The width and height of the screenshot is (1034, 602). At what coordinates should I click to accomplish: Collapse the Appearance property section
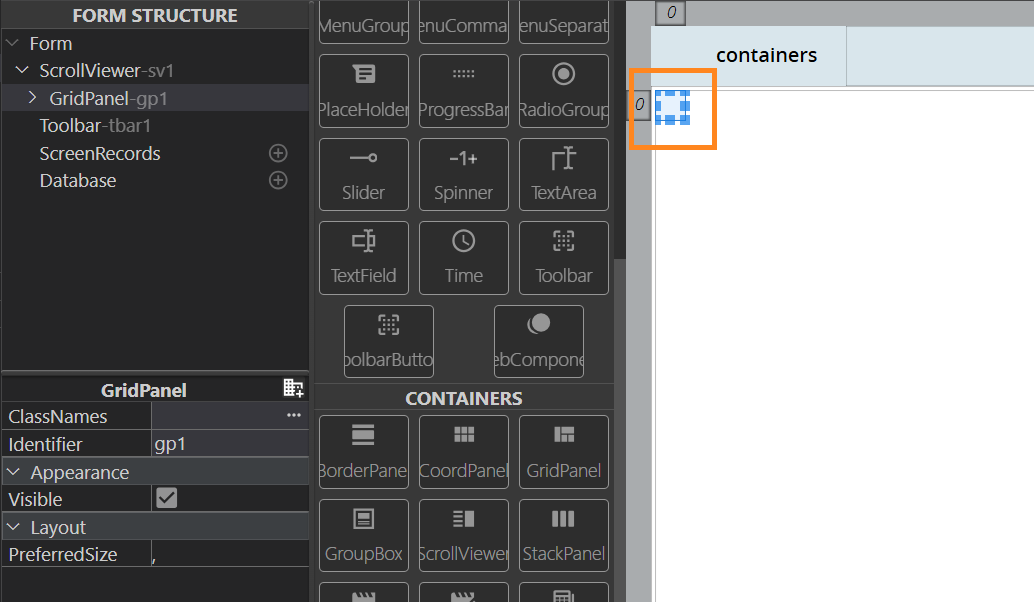coord(14,472)
